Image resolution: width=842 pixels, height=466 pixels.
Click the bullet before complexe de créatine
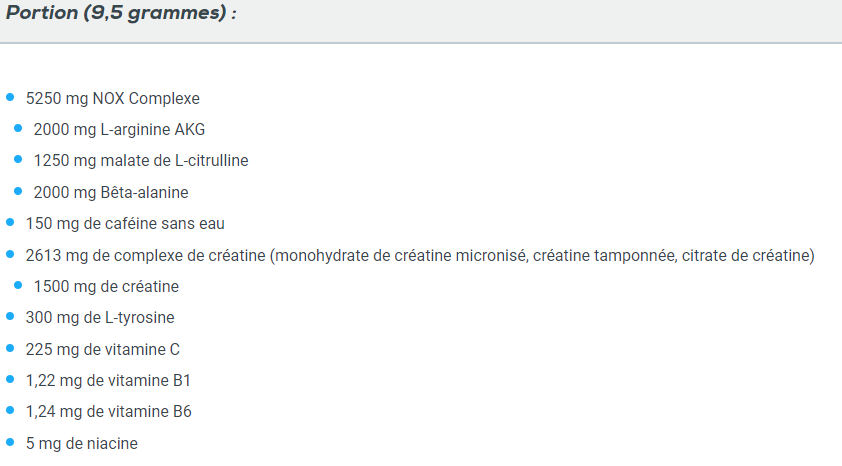click(10, 254)
